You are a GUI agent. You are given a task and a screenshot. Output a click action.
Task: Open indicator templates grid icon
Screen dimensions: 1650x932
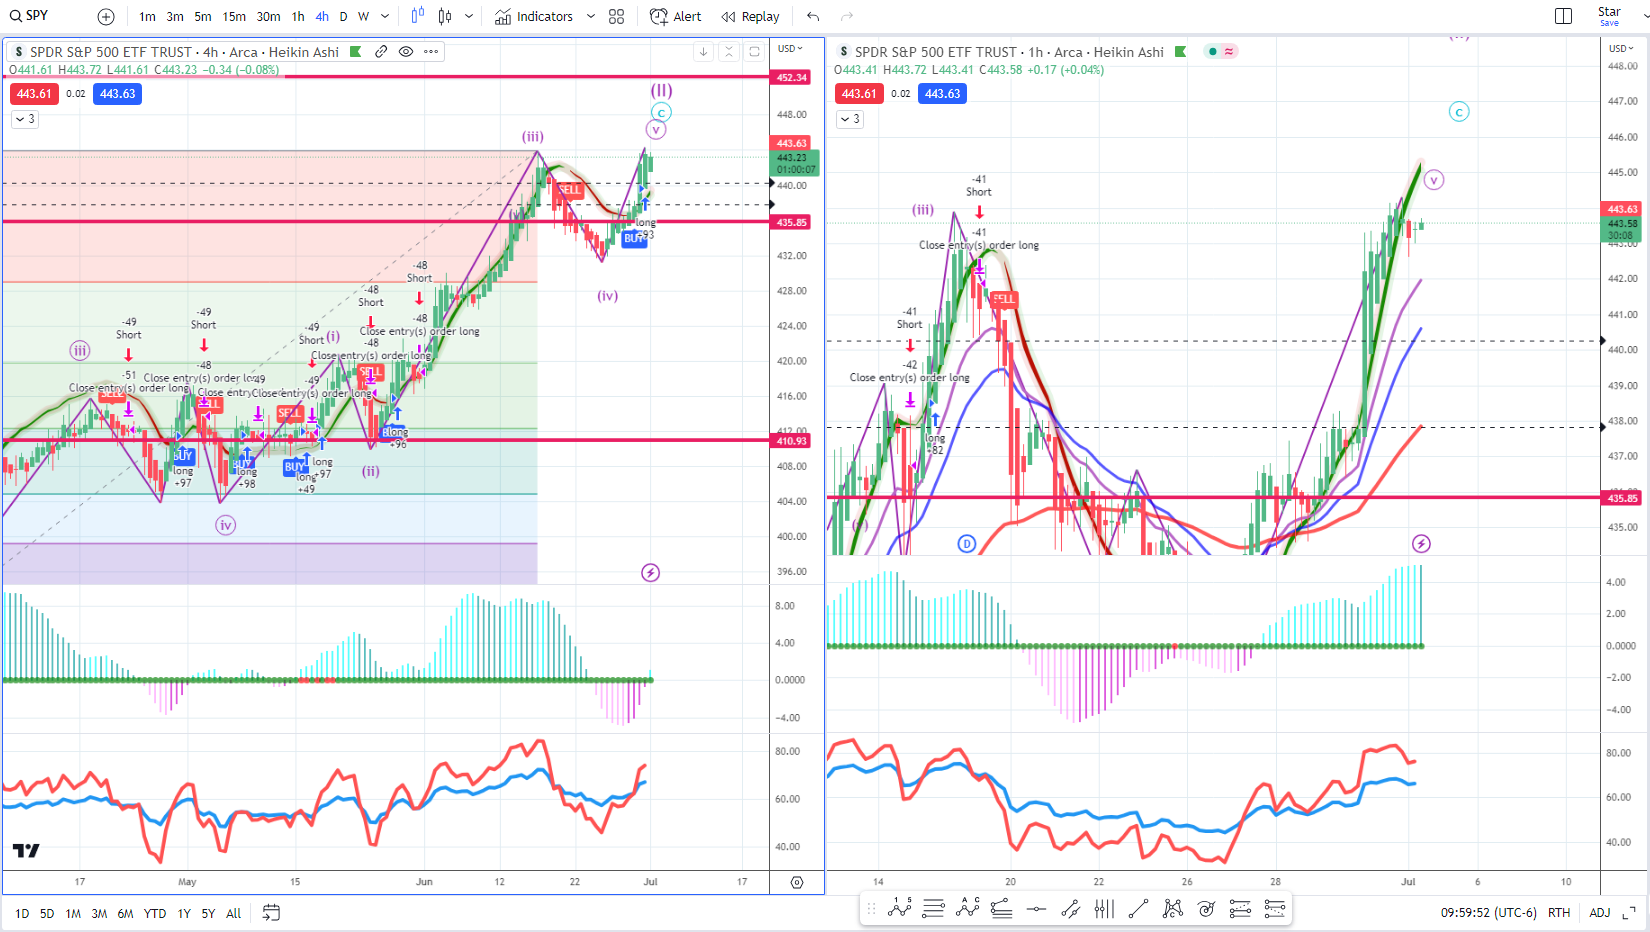pos(617,16)
